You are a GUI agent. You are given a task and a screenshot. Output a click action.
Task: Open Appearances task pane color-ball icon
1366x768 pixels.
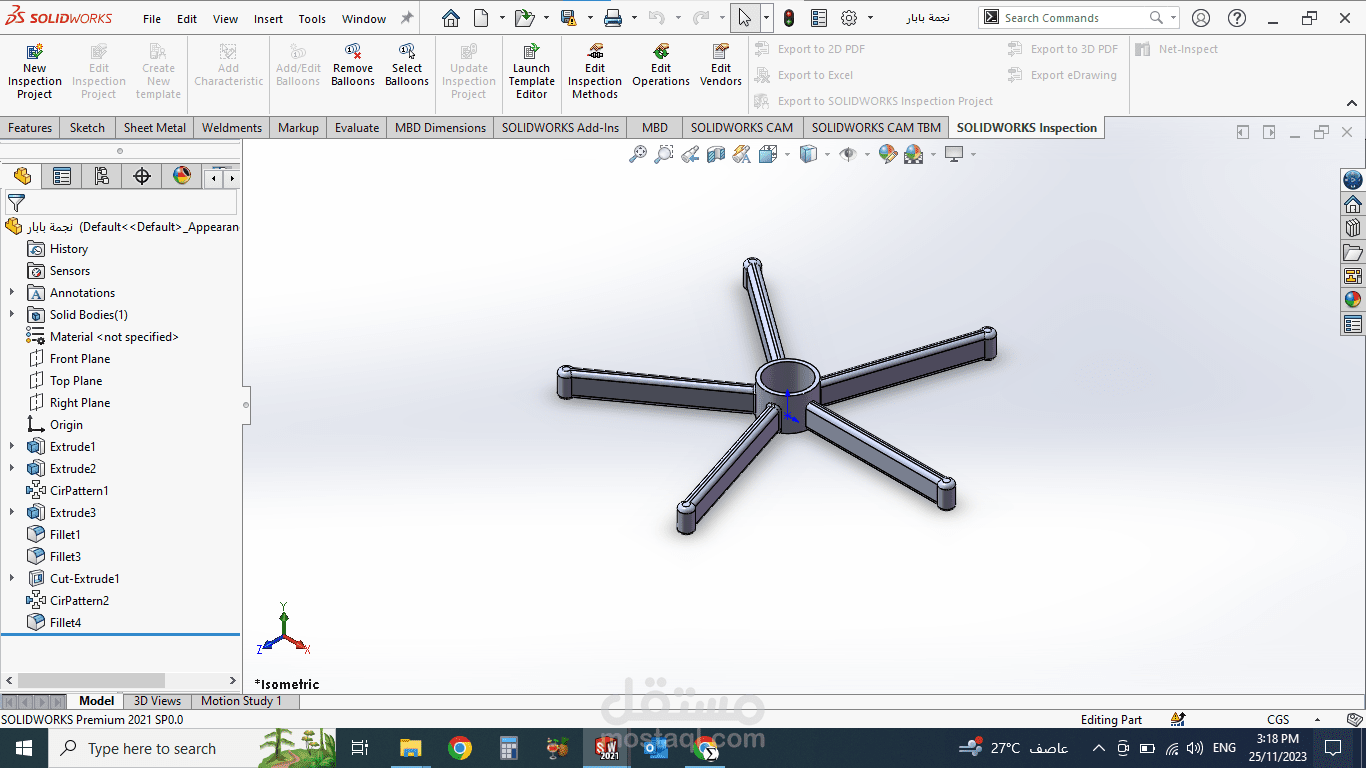(x=1353, y=299)
